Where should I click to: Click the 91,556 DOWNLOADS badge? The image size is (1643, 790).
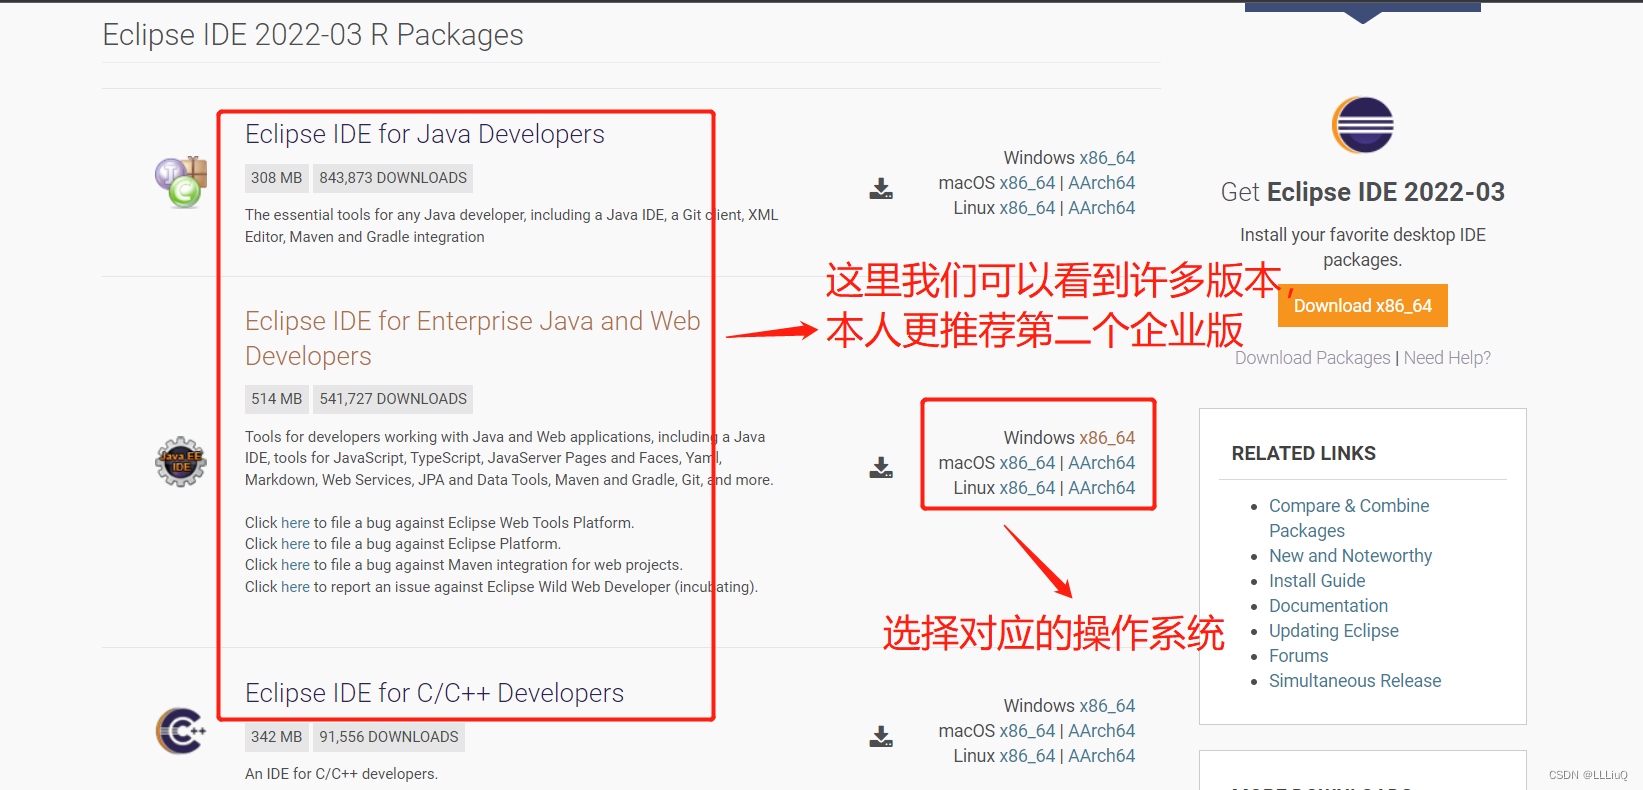click(x=389, y=737)
